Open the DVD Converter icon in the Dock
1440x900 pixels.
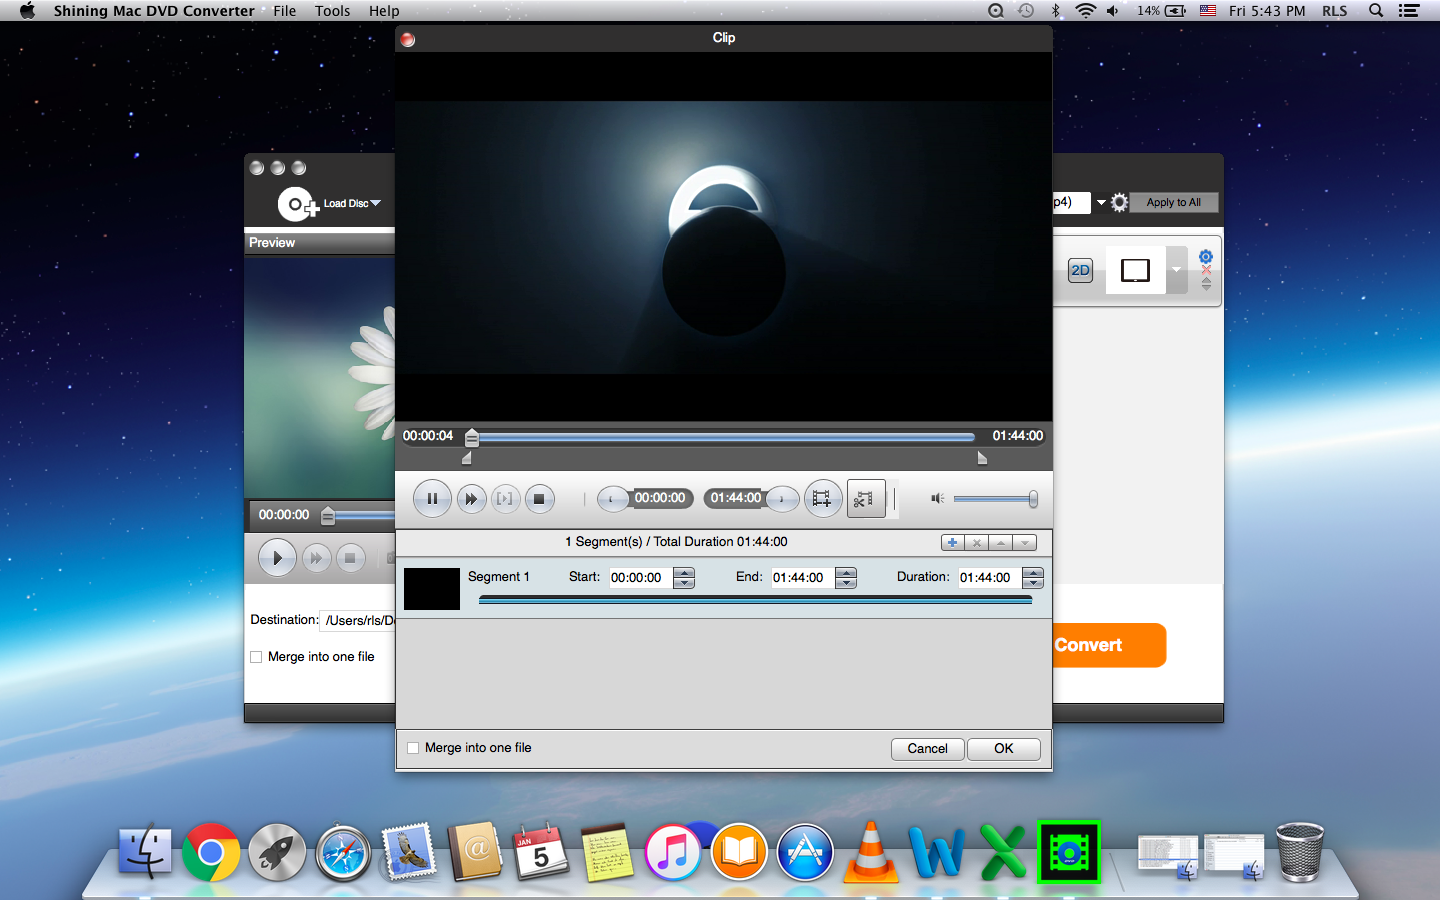pos(1069,852)
